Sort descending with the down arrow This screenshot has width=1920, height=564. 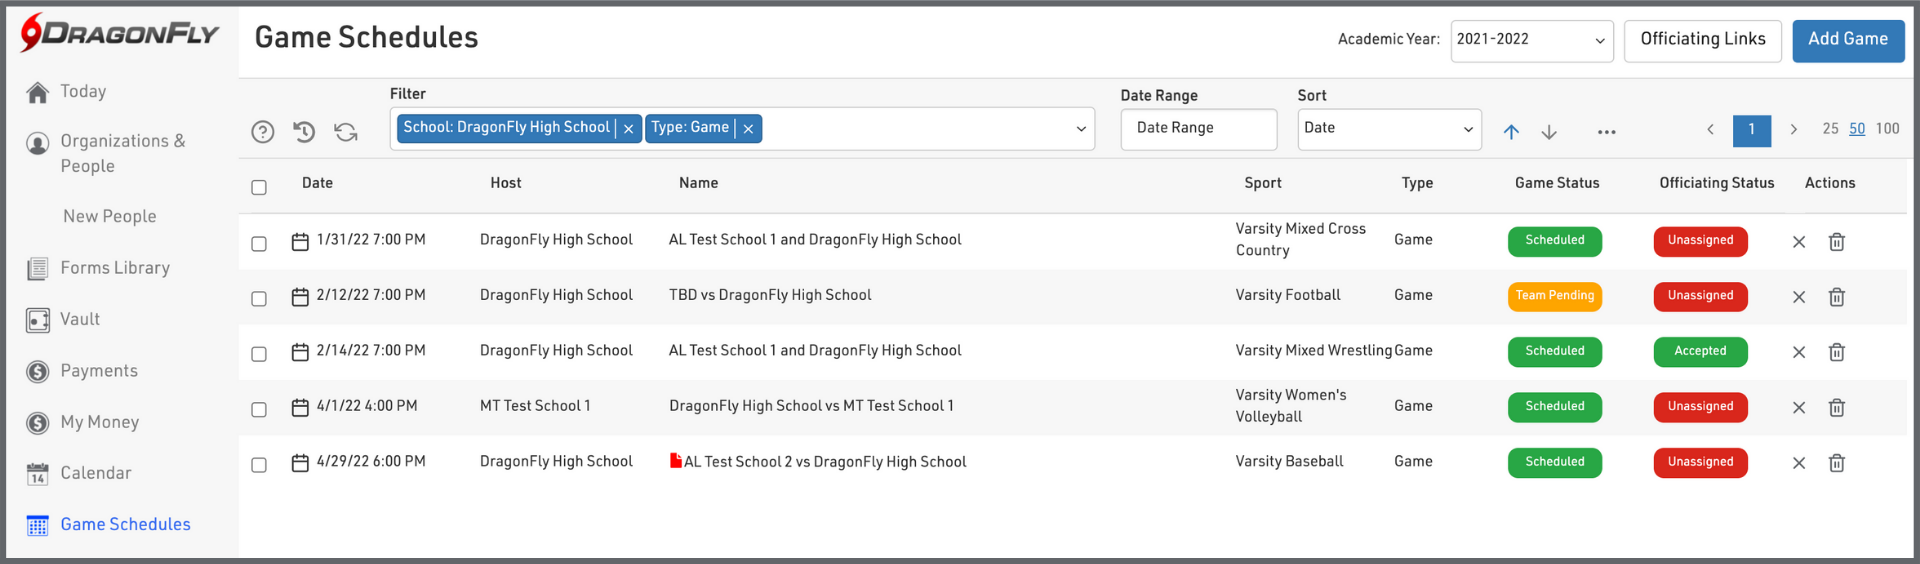pos(1549,132)
